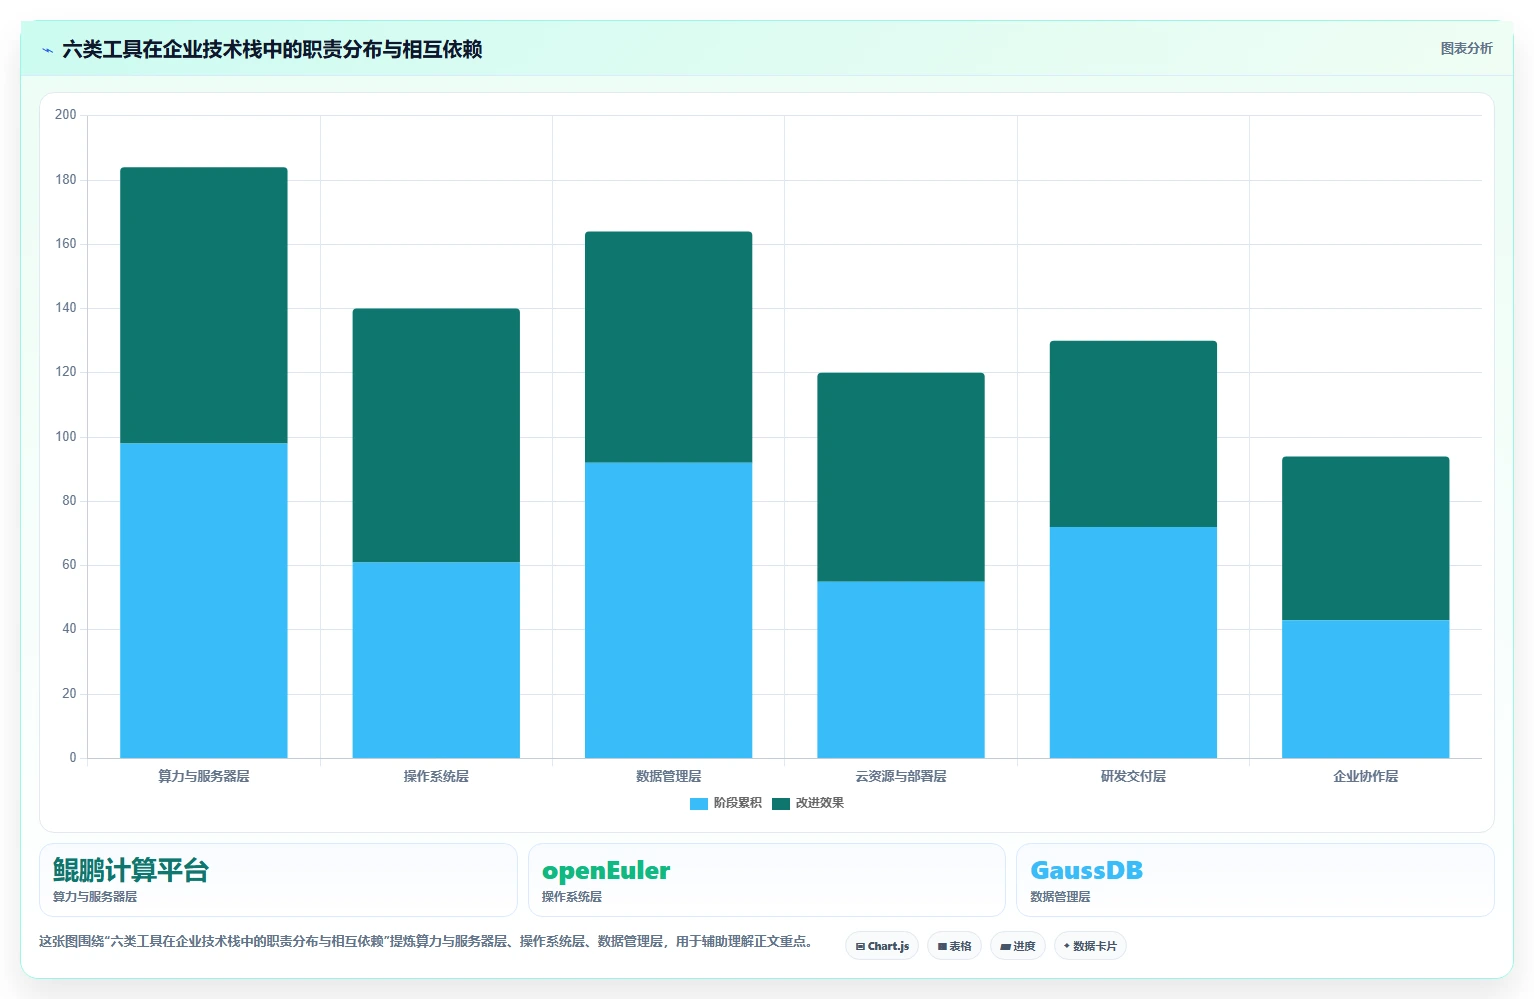Image resolution: width=1534 pixels, height=999 pixels.
Task: Click the green 数据管理层 bar segment
Action: (668, 347)
